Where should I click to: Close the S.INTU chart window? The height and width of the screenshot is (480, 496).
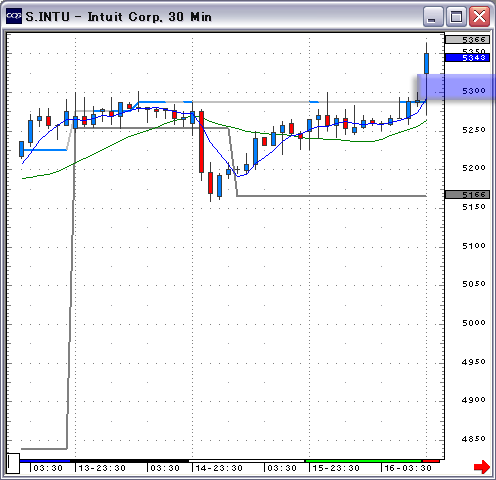(479, 16)
